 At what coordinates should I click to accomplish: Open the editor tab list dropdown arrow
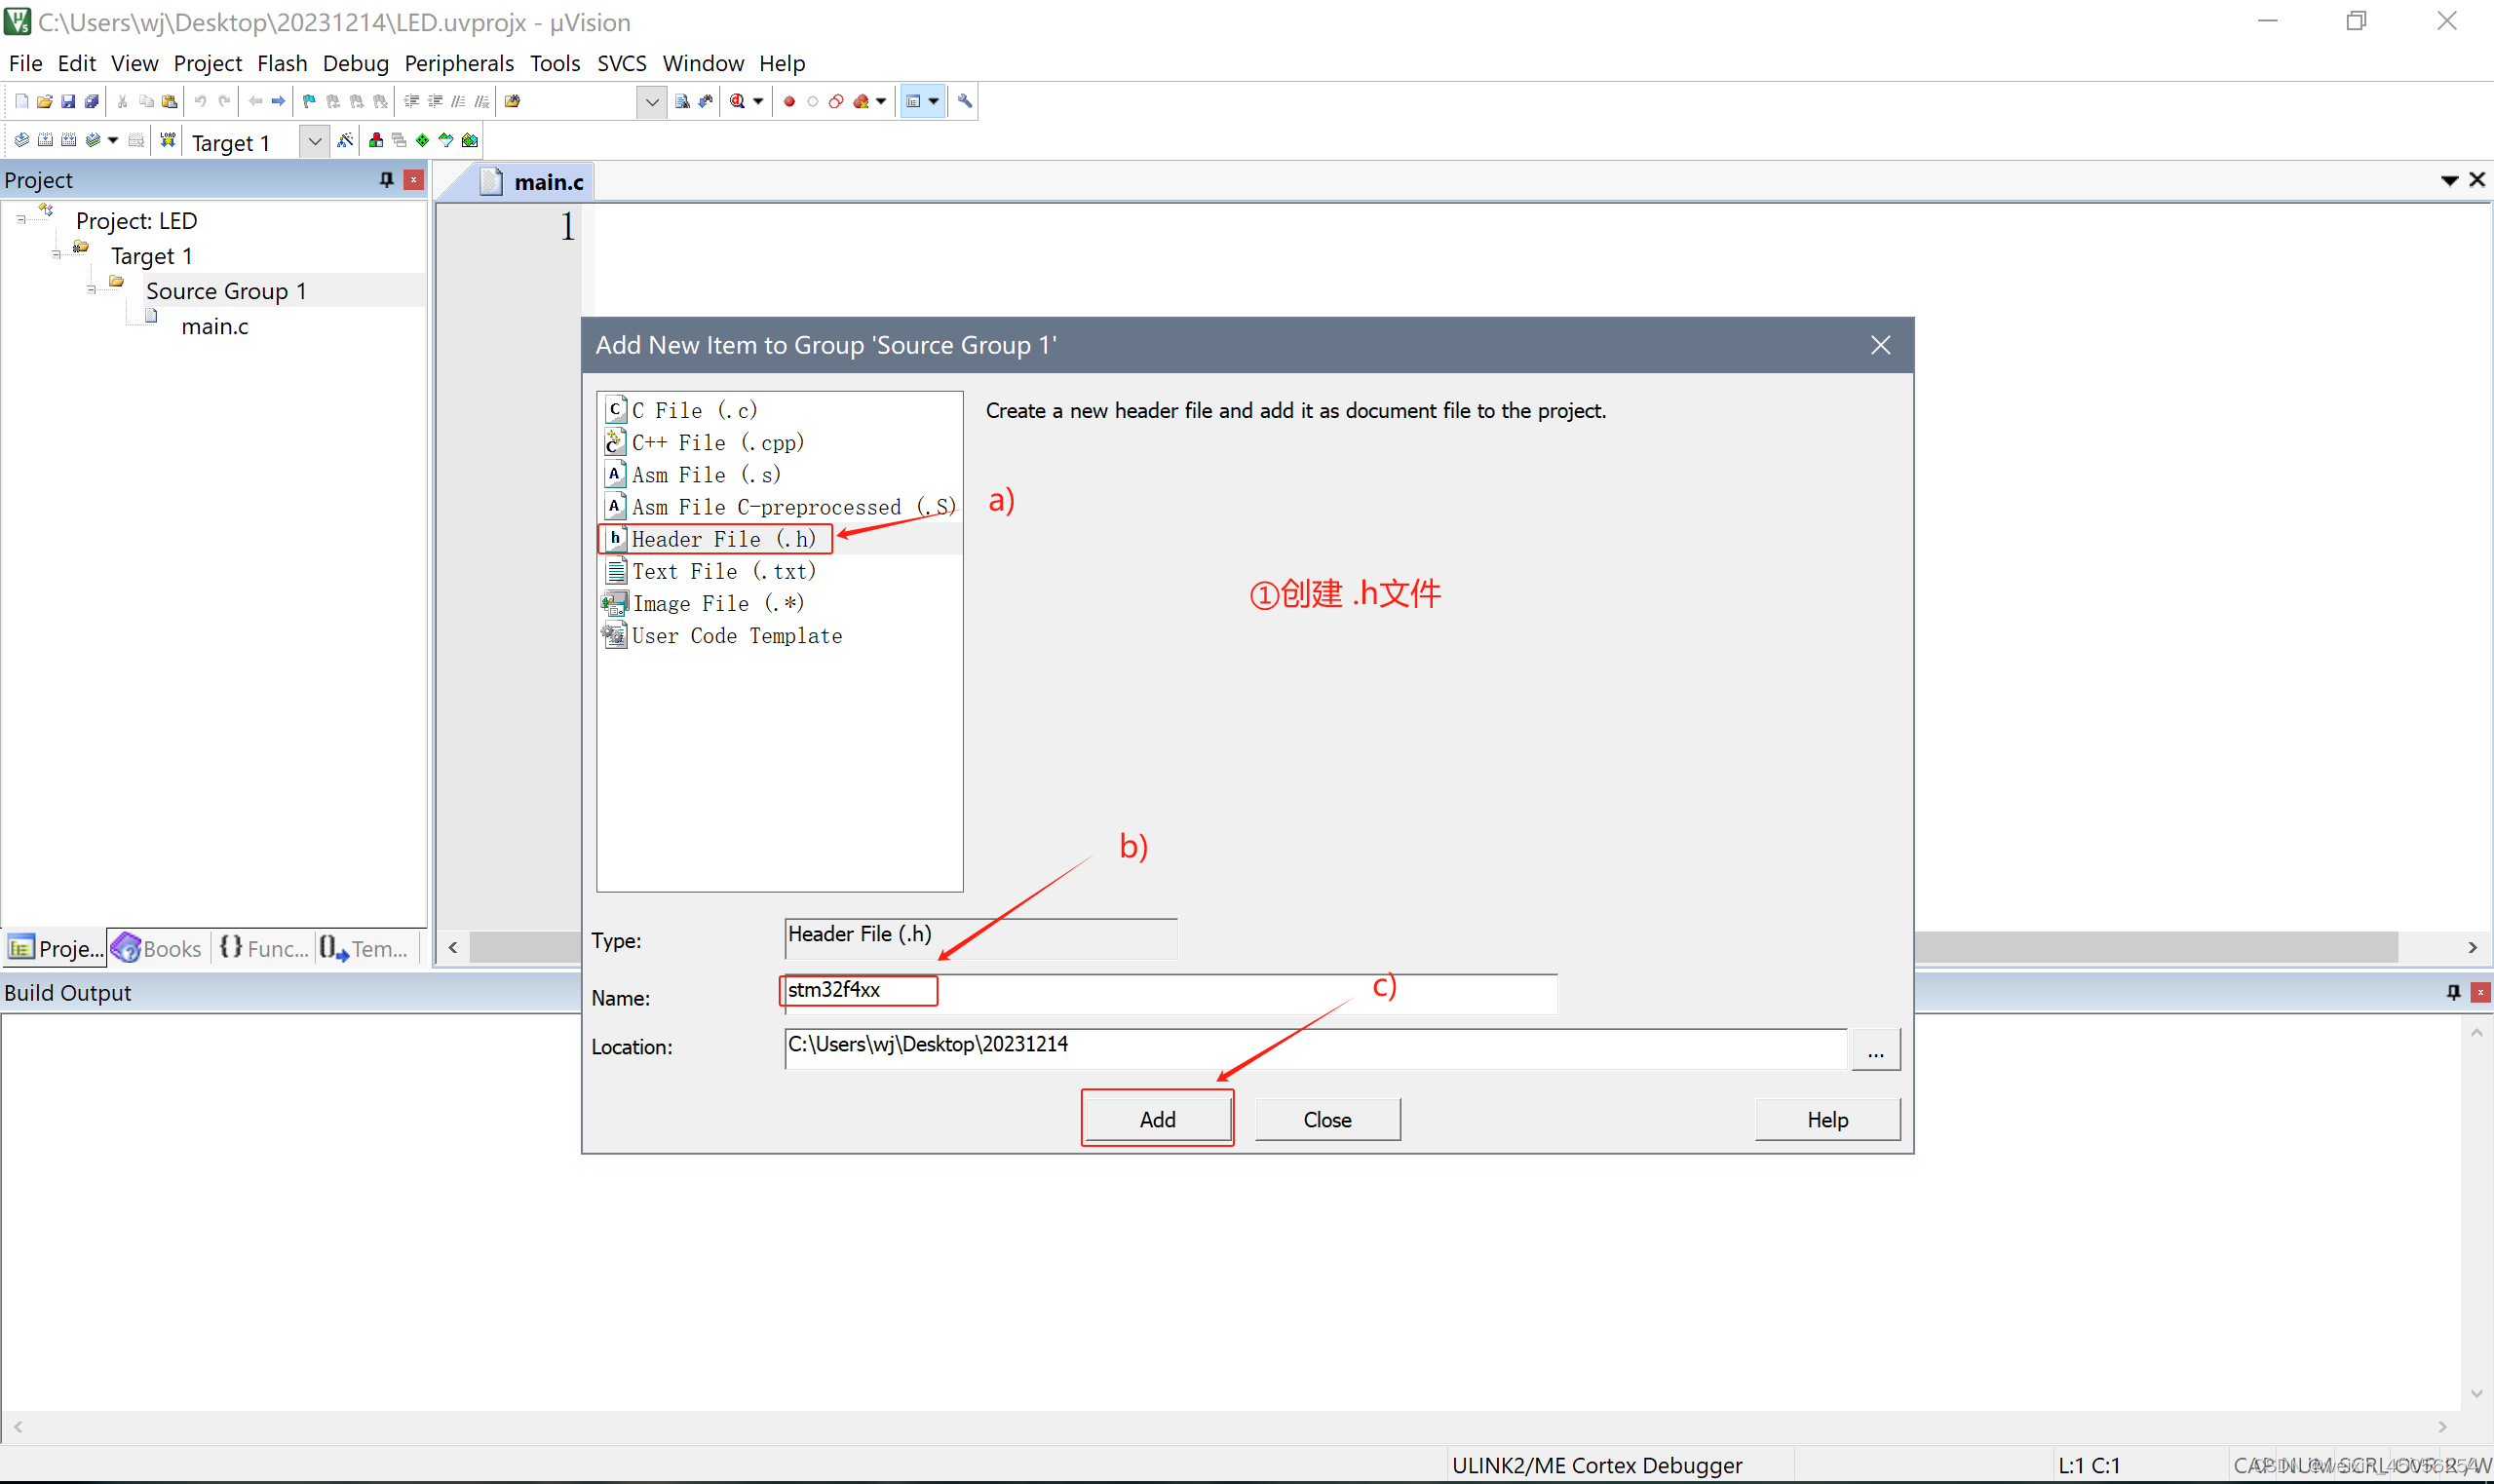click(x=2449, y=181)
